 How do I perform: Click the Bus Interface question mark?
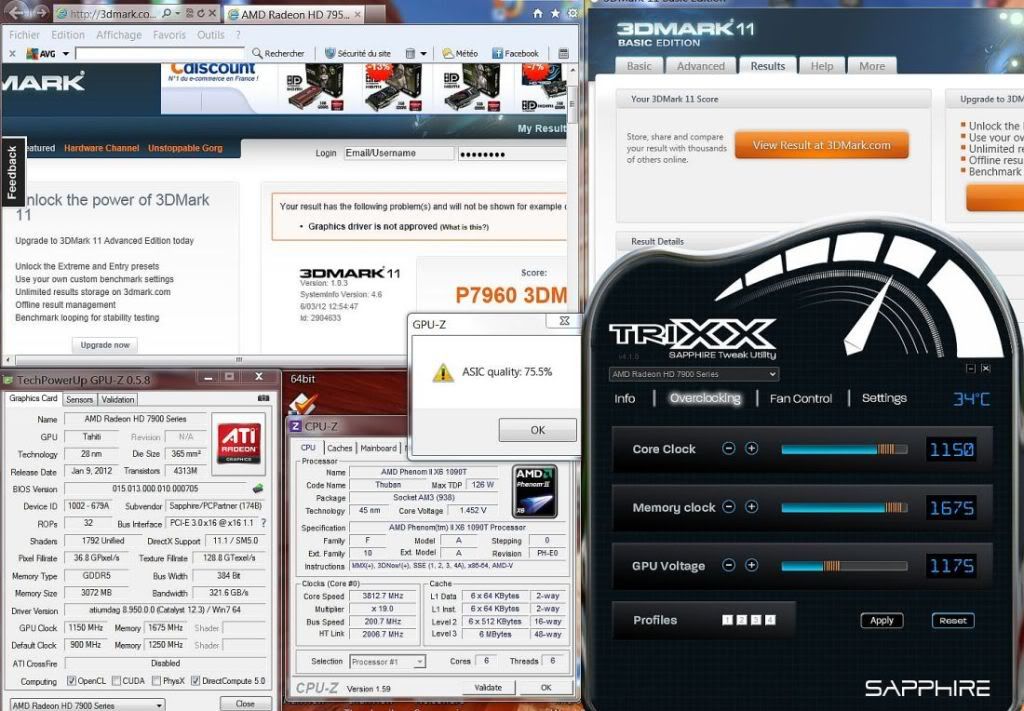(x=264, y=523)
